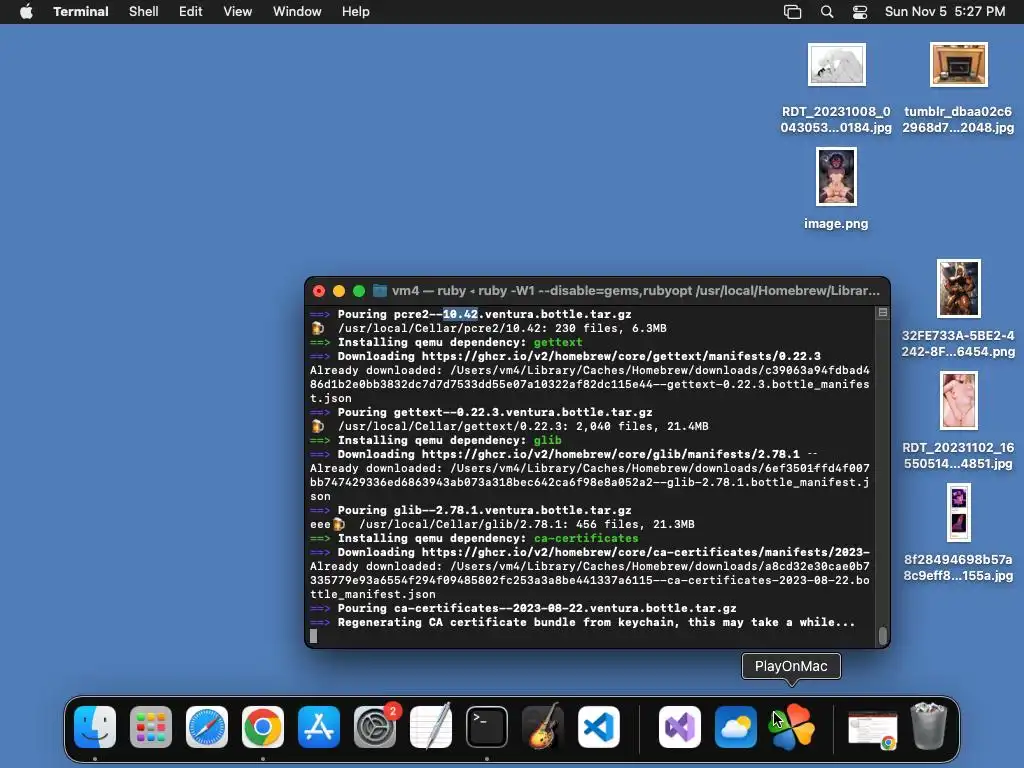Screen dimensions: 1024x768
Task: Close the Terminal window
Action: (319, 291)
